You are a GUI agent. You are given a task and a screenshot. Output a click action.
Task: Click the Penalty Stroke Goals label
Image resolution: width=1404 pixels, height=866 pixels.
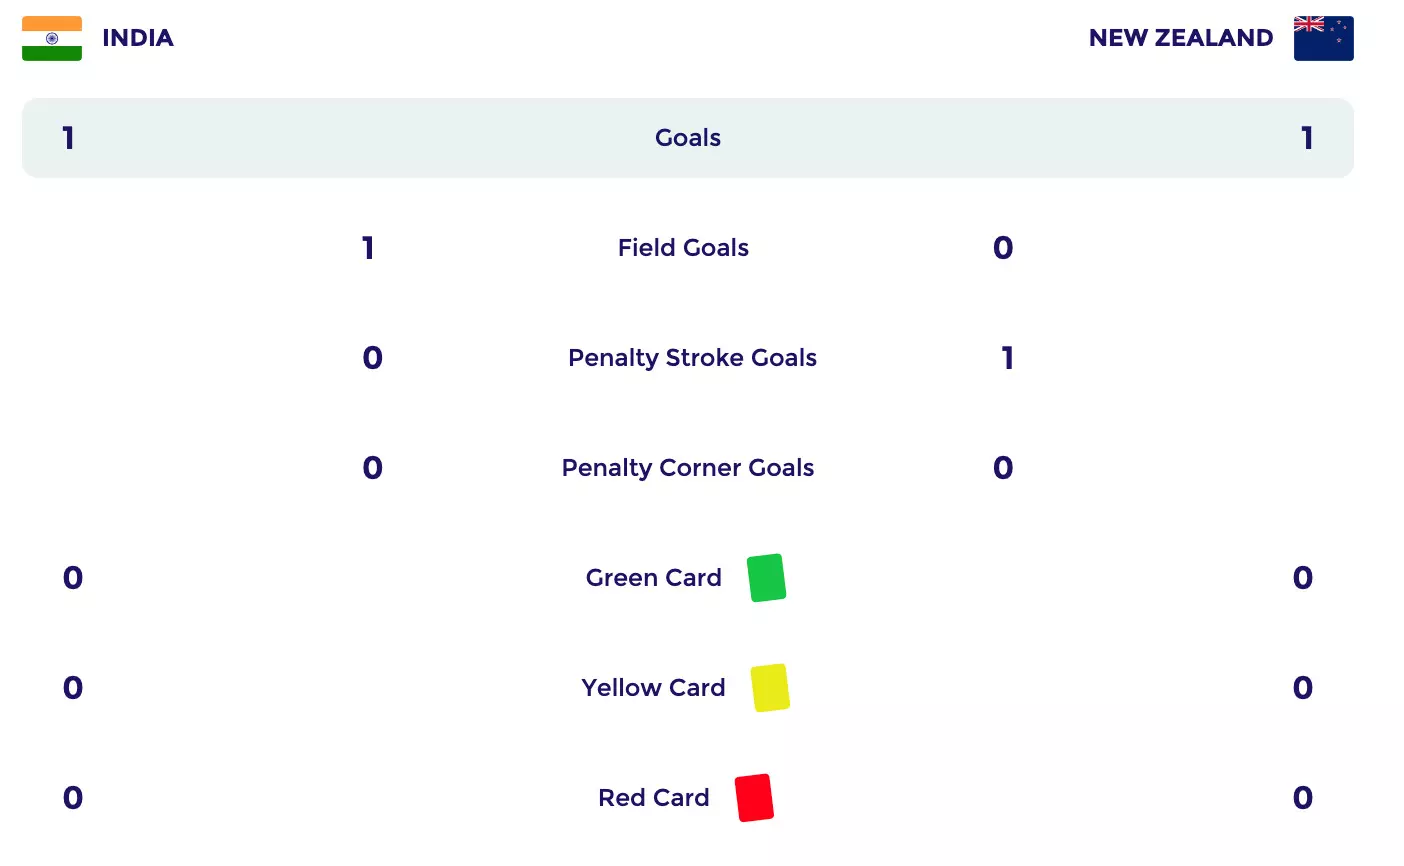[692, 358]
